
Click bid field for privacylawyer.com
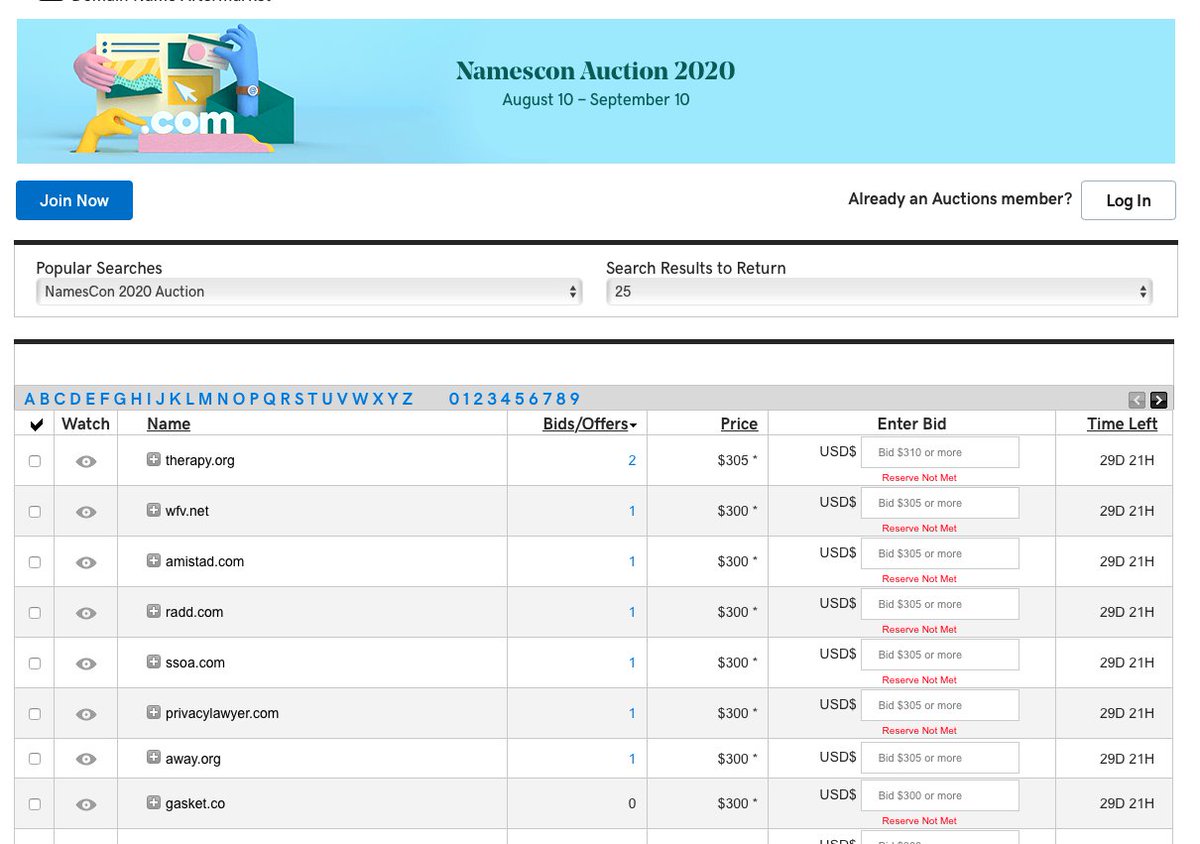pyautogui.click(x=940, y=705)
